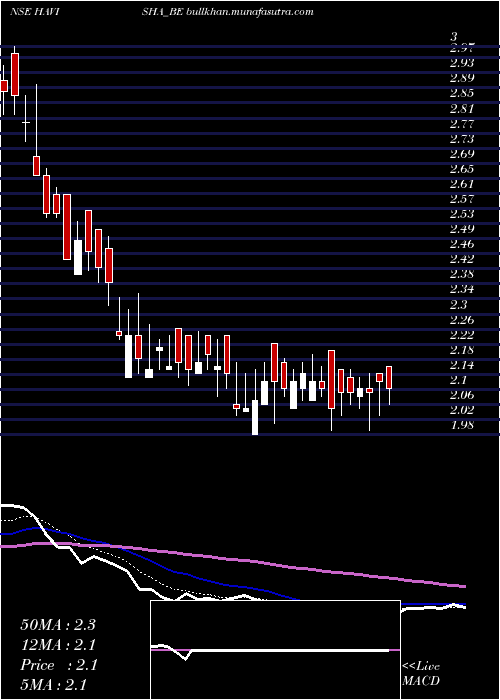Select the 2.1 price axis label
Image resolution: width=500 pixels, height=700 pixels.
pos(459,380)
